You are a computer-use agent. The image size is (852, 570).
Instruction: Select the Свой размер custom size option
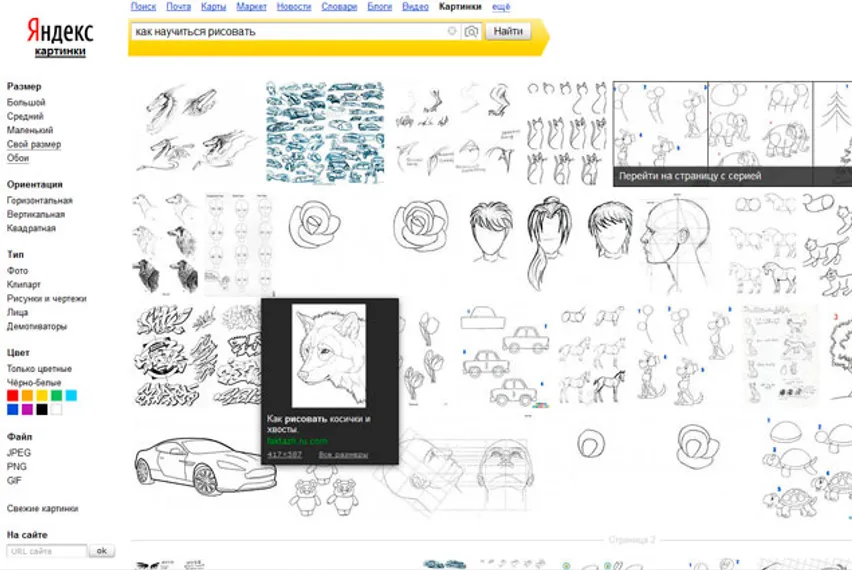[x=34, y=145]
